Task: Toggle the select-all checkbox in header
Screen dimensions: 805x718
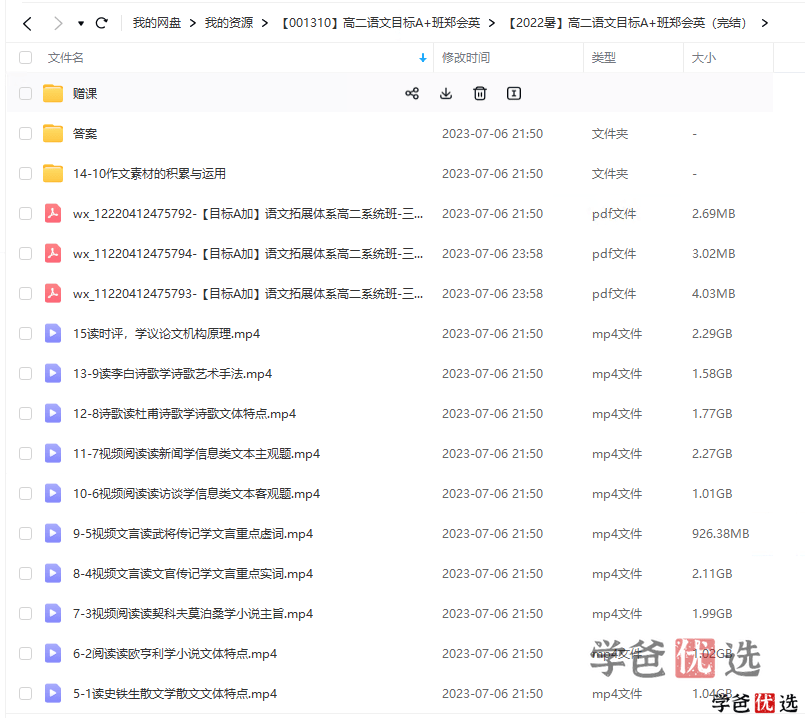Action: click(25, 57)
